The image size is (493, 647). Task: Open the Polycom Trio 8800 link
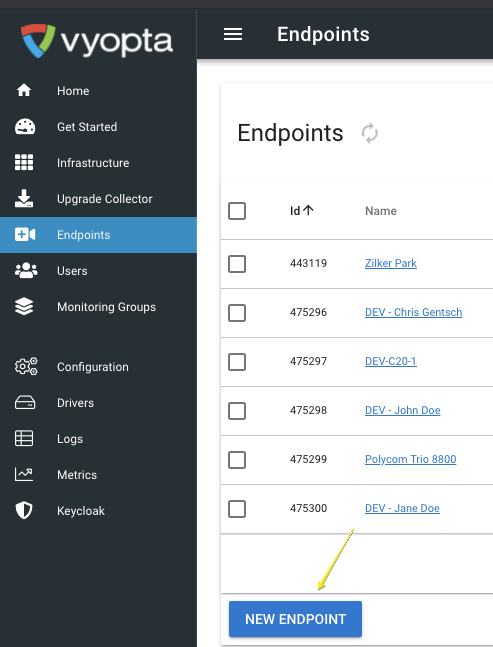pyautogui.click(x=410, y=459)
